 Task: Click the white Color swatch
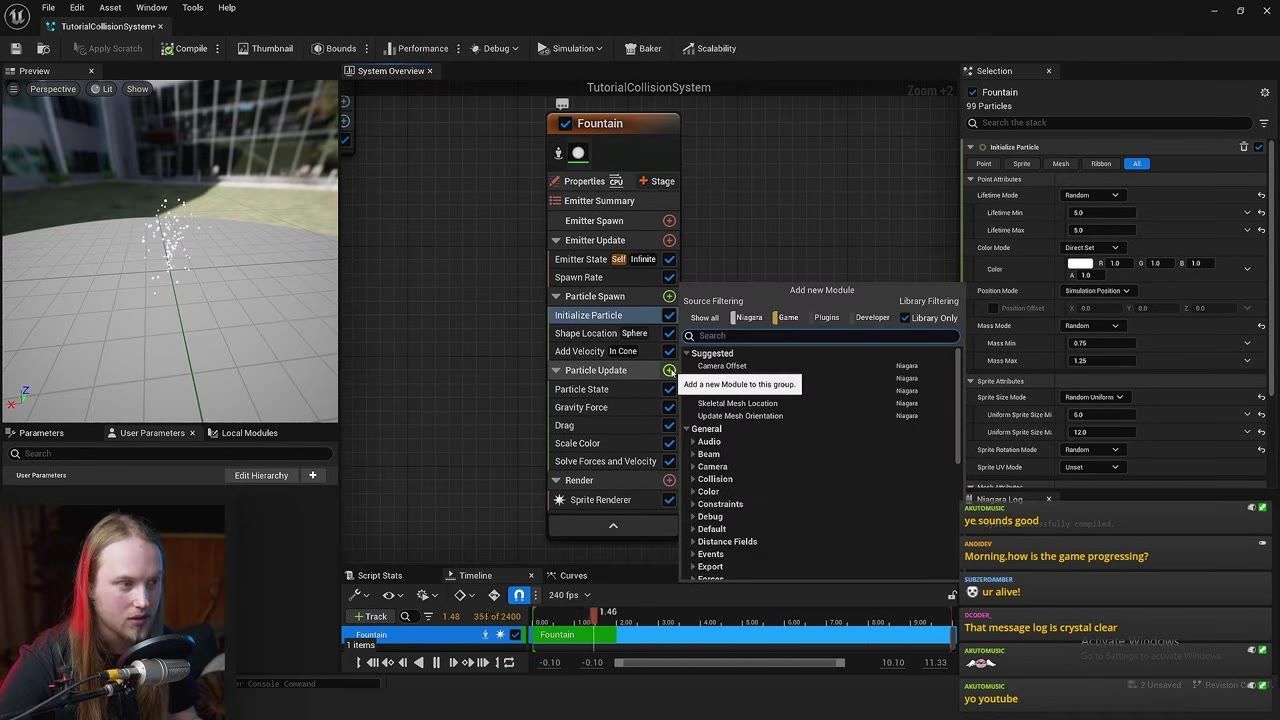[x=1080, y=263]
